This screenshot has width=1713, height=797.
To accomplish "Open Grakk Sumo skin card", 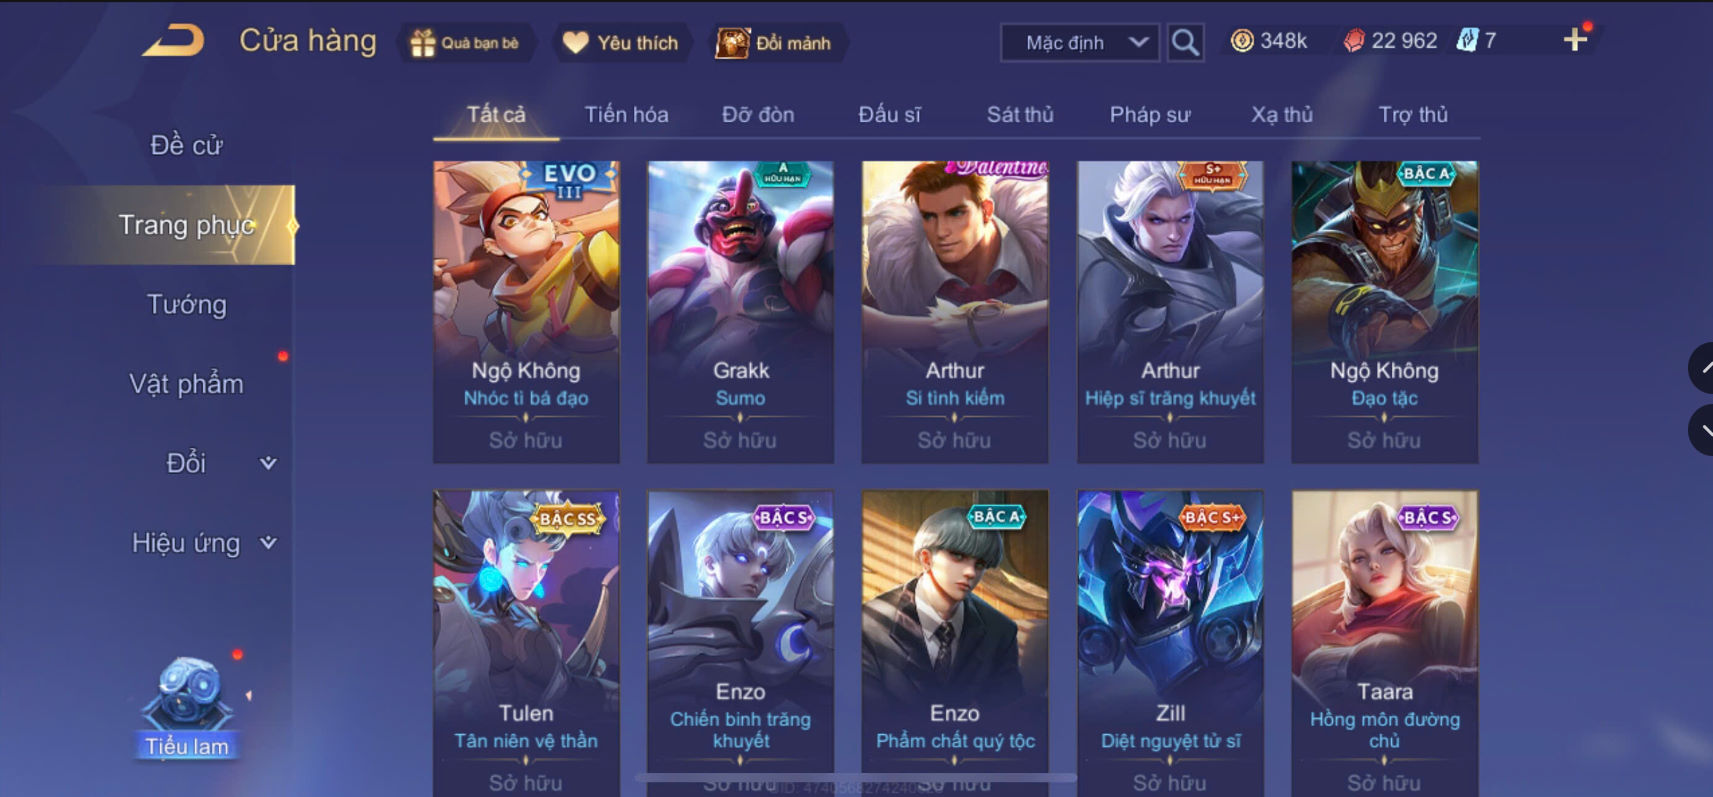I will [x=740, y=312].
